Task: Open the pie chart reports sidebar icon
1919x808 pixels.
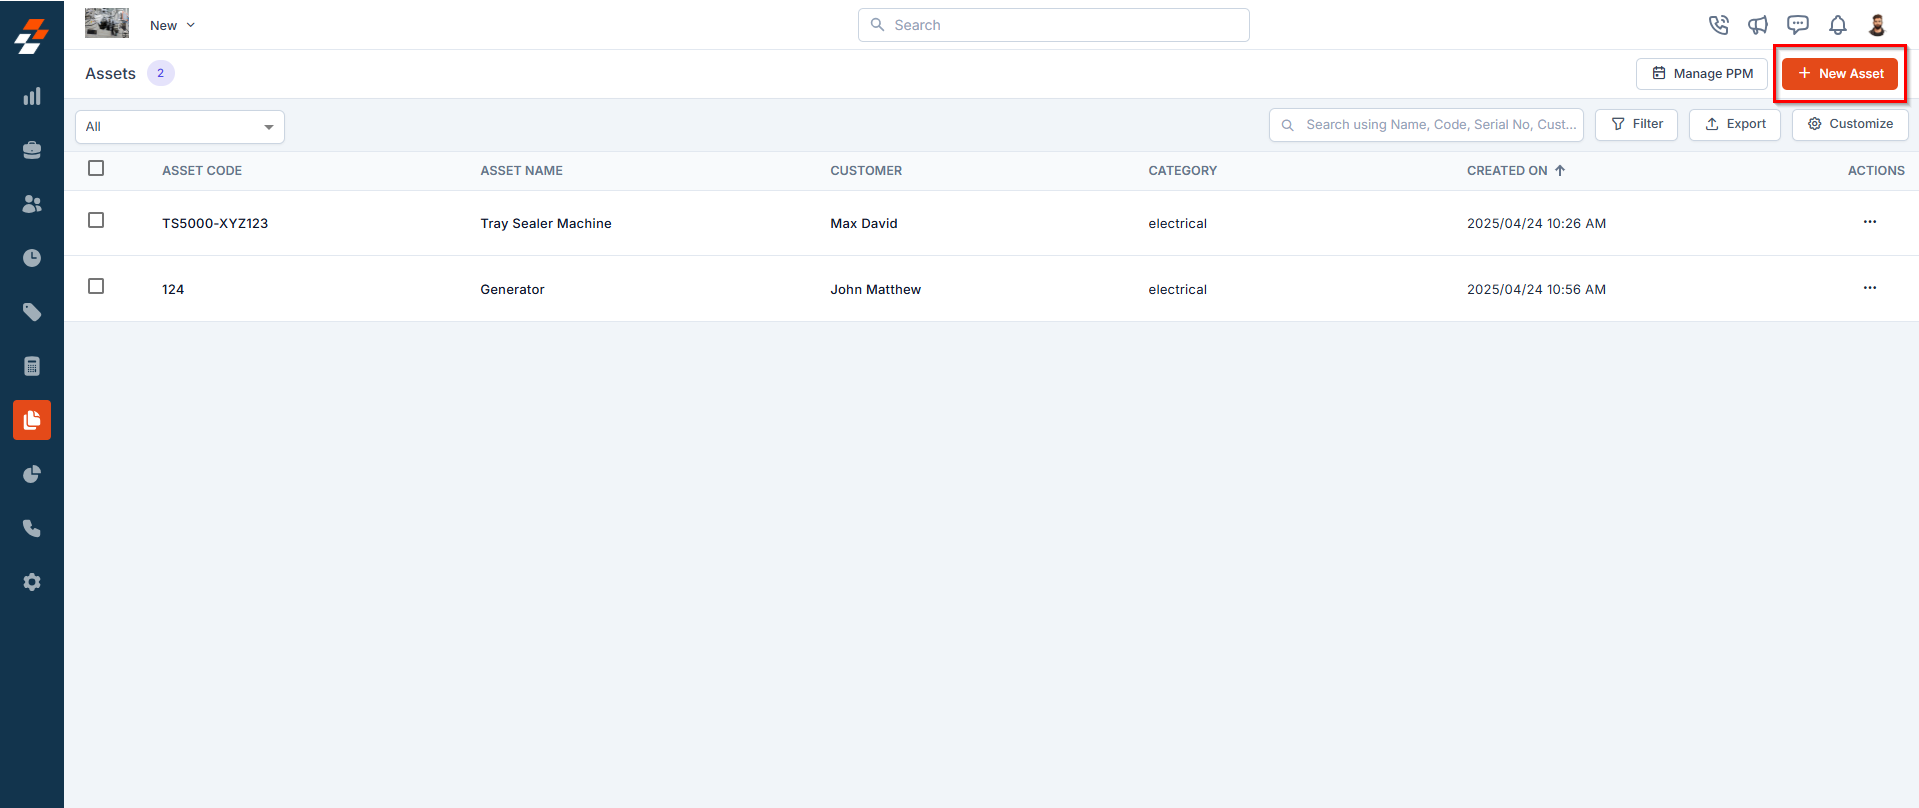Action: click(32, 474)
